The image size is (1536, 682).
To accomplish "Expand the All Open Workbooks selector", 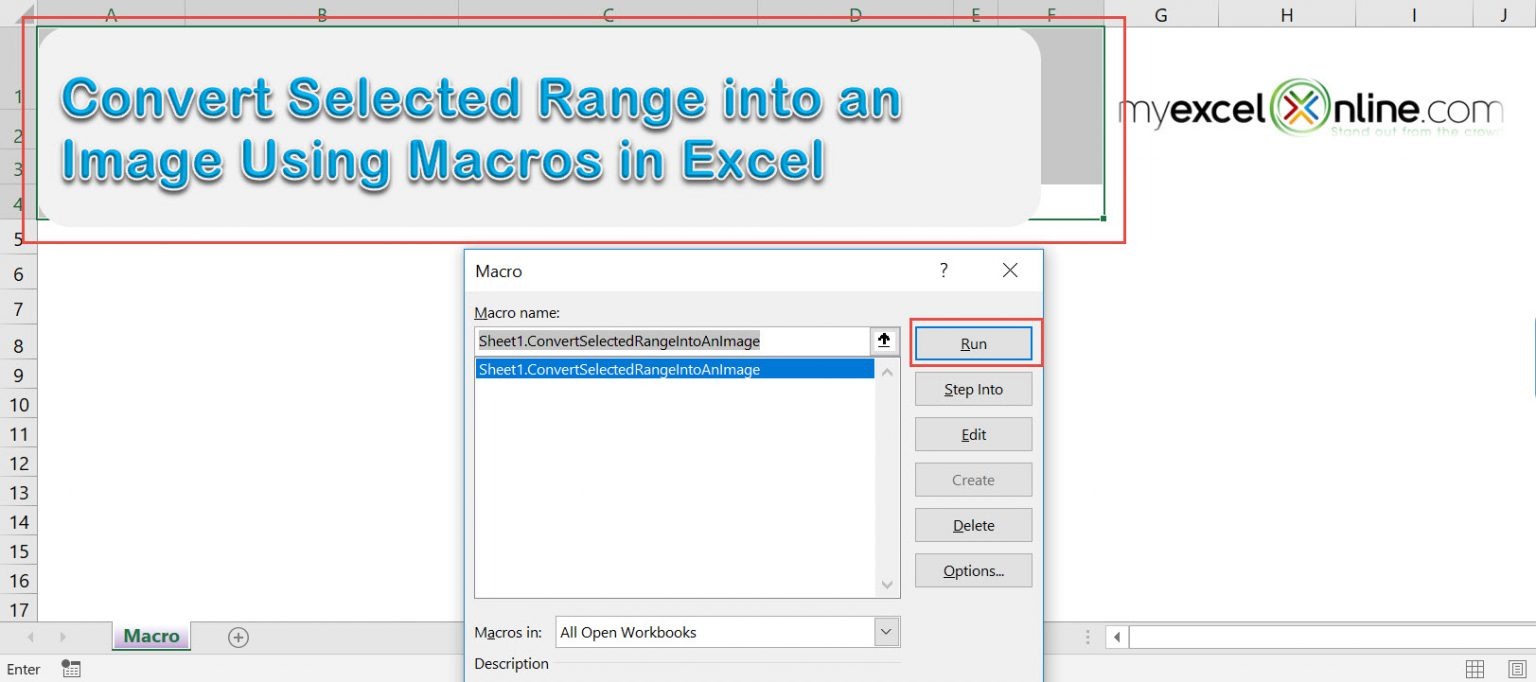I will pos(886,632).
